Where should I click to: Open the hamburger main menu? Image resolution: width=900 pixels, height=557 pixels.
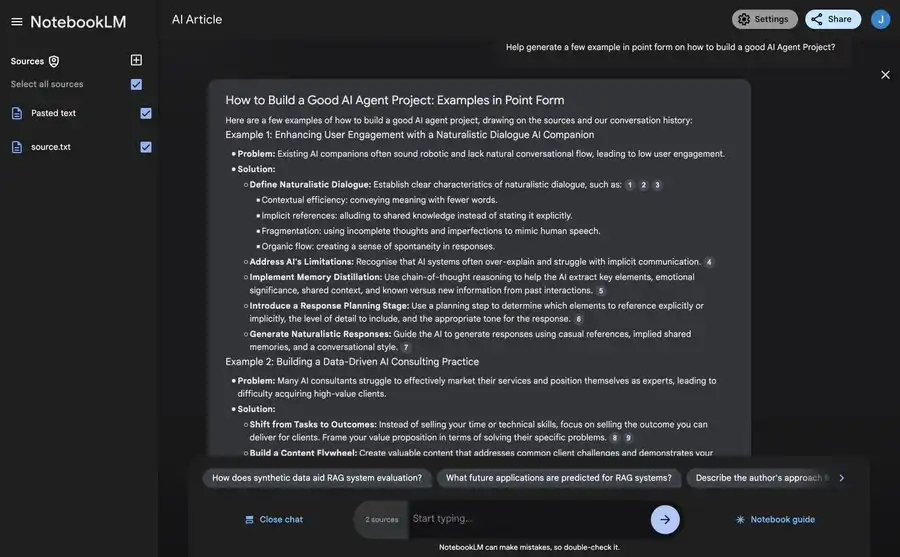(16, 21)
